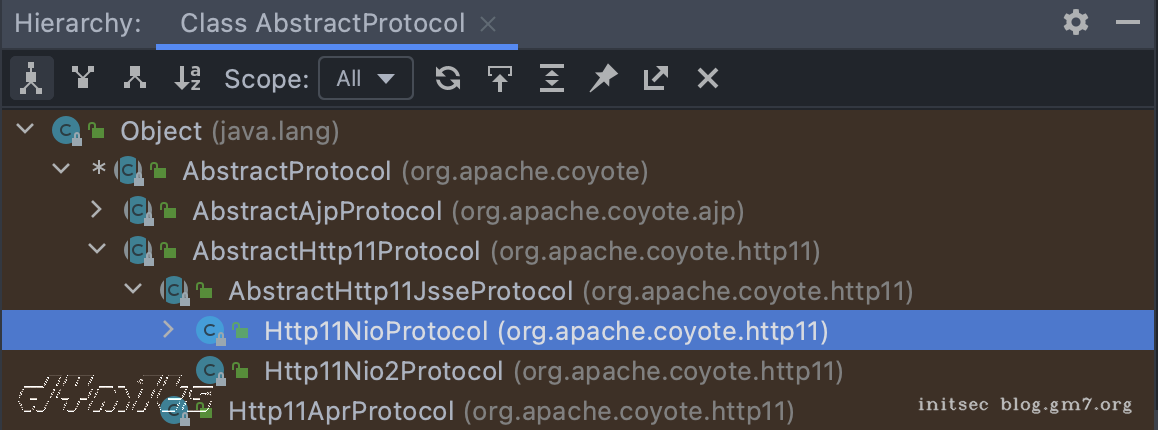The height and width of the screenshot is (430, 1158).
Task: Switch to subtypes hierarchy view
Action: tap(135, 78)
